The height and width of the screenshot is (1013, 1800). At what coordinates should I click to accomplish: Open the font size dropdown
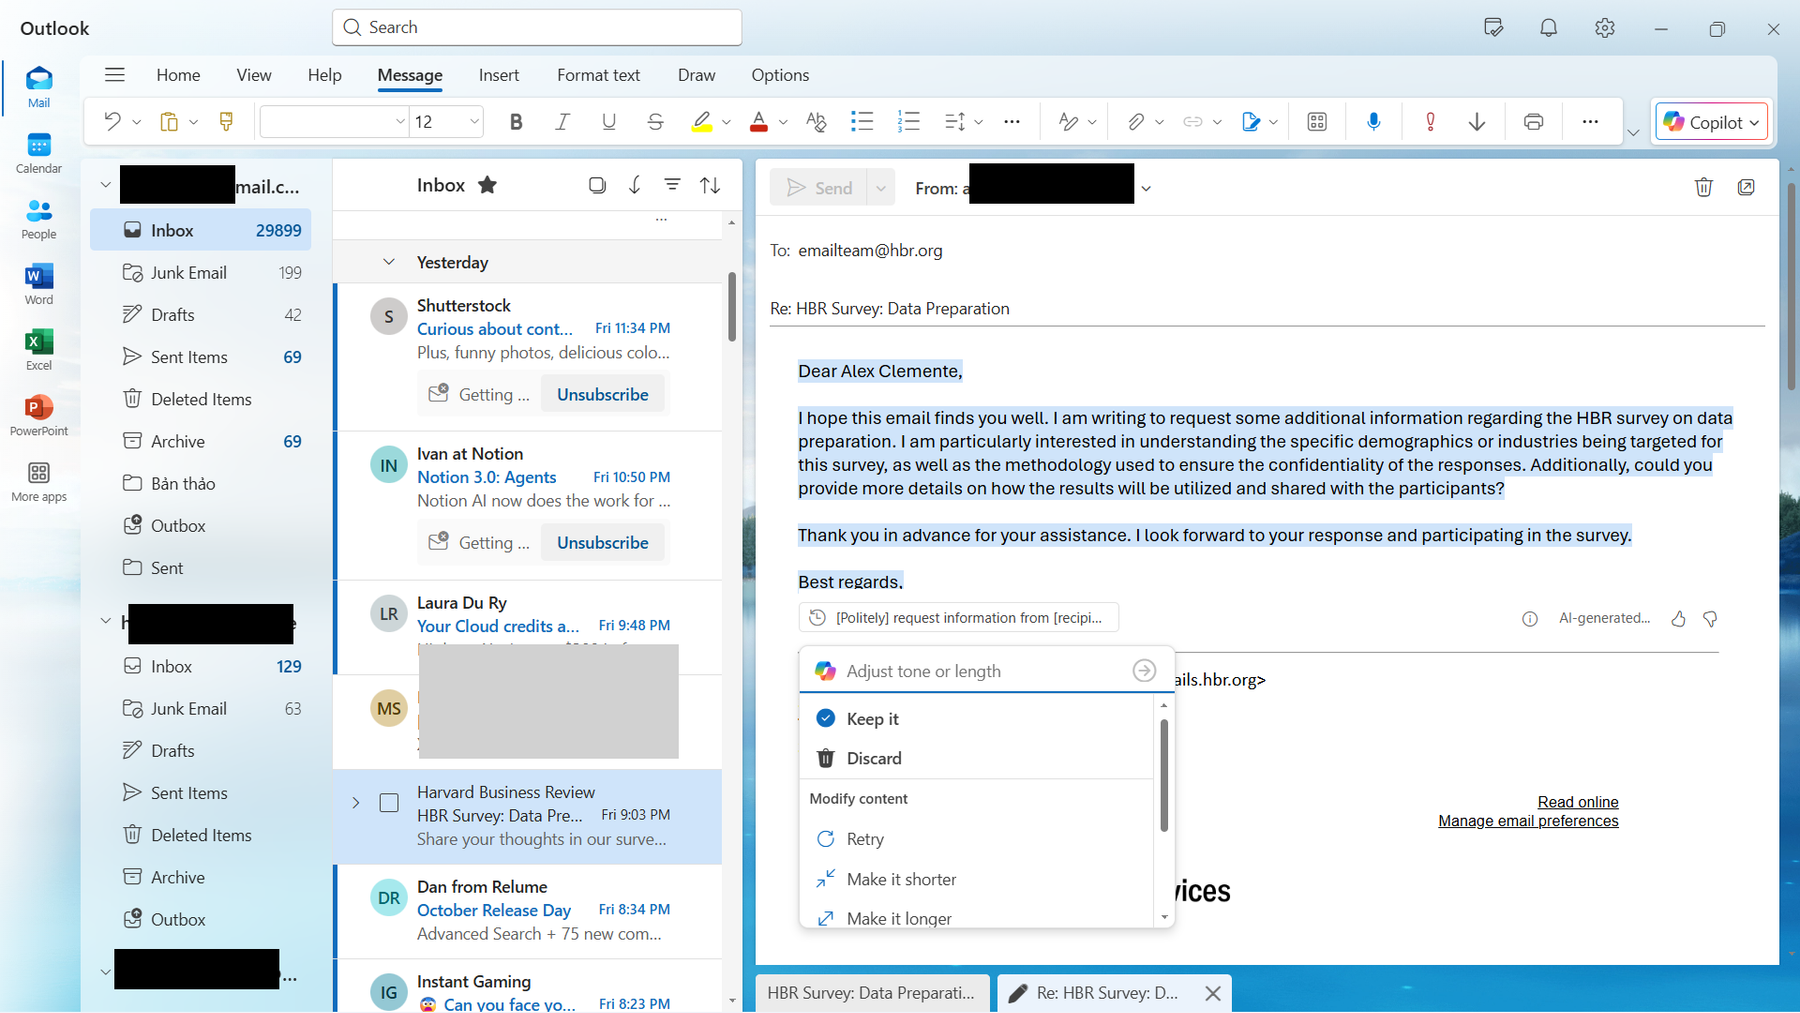point(474,122)
